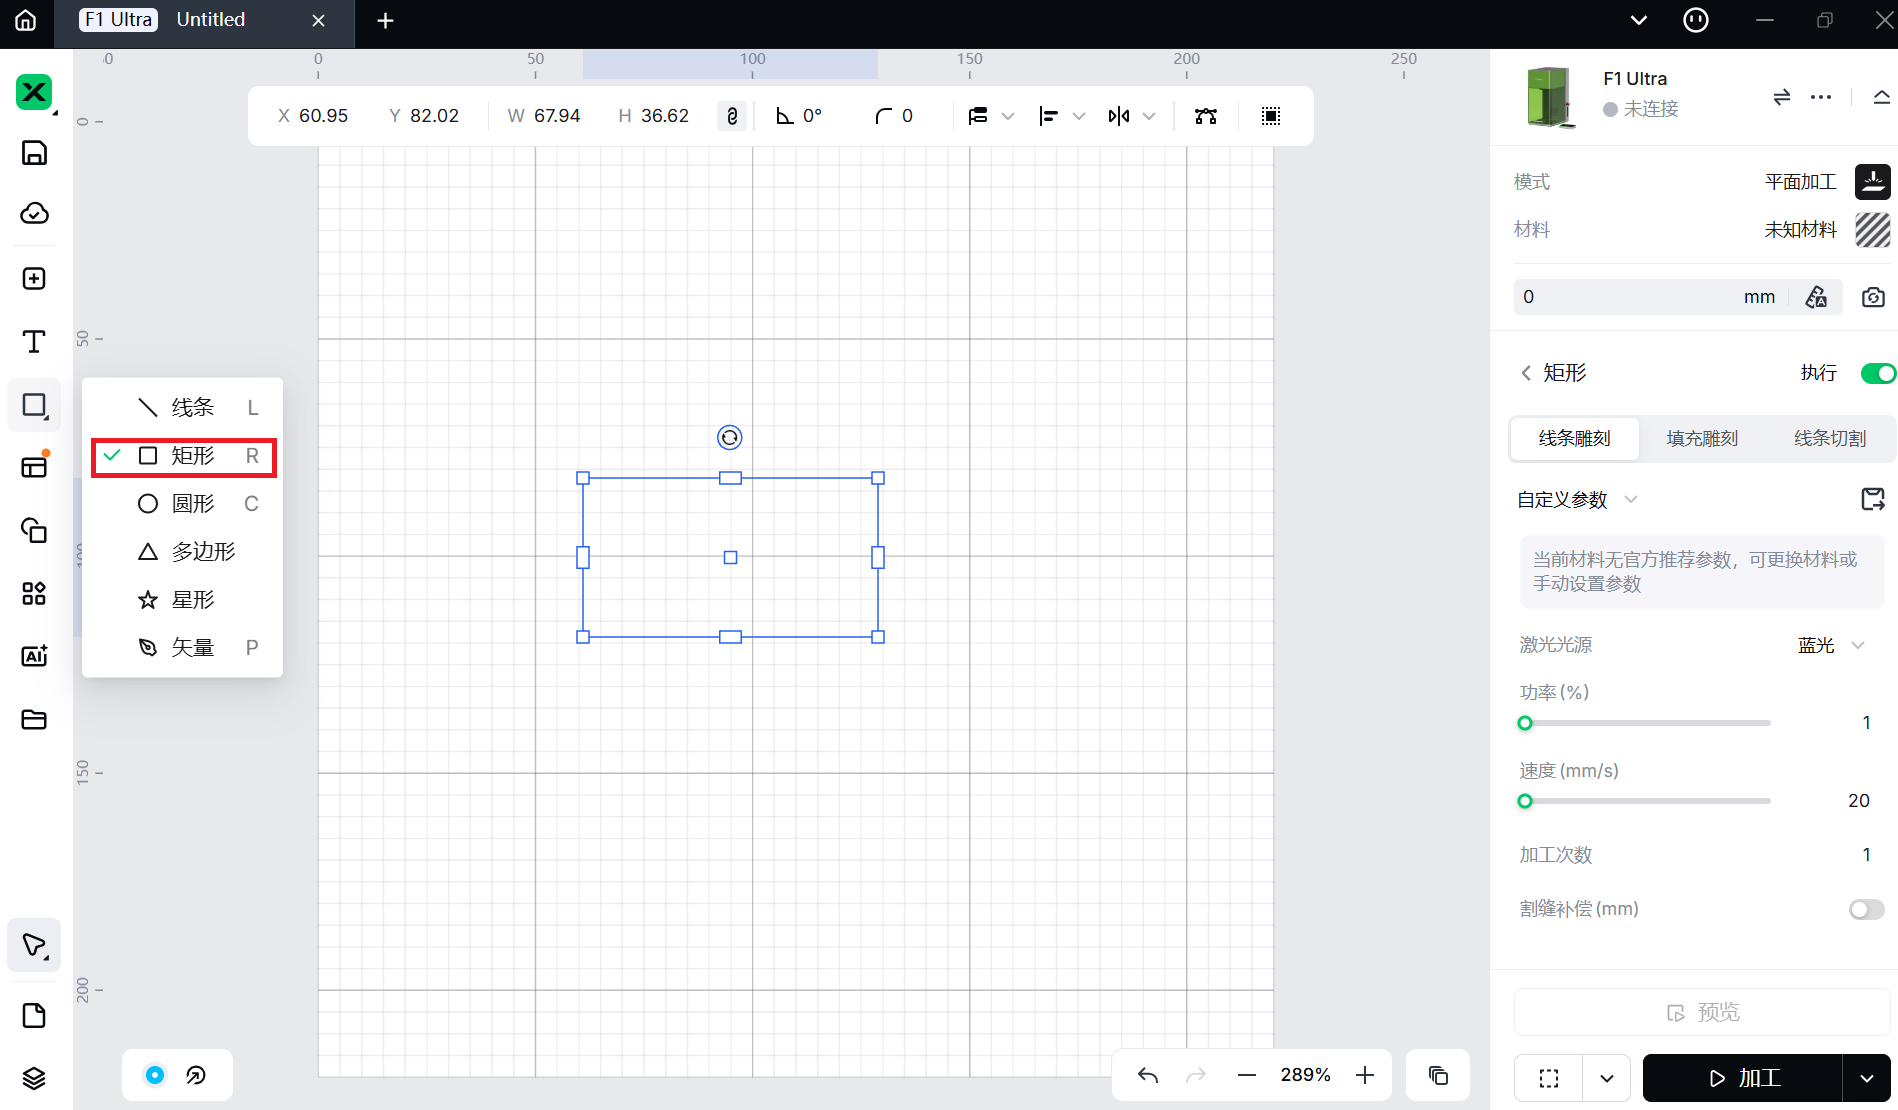The image size is (1898, 1110).
Task: Open the AI image generation tool
Action: point(34,656)
